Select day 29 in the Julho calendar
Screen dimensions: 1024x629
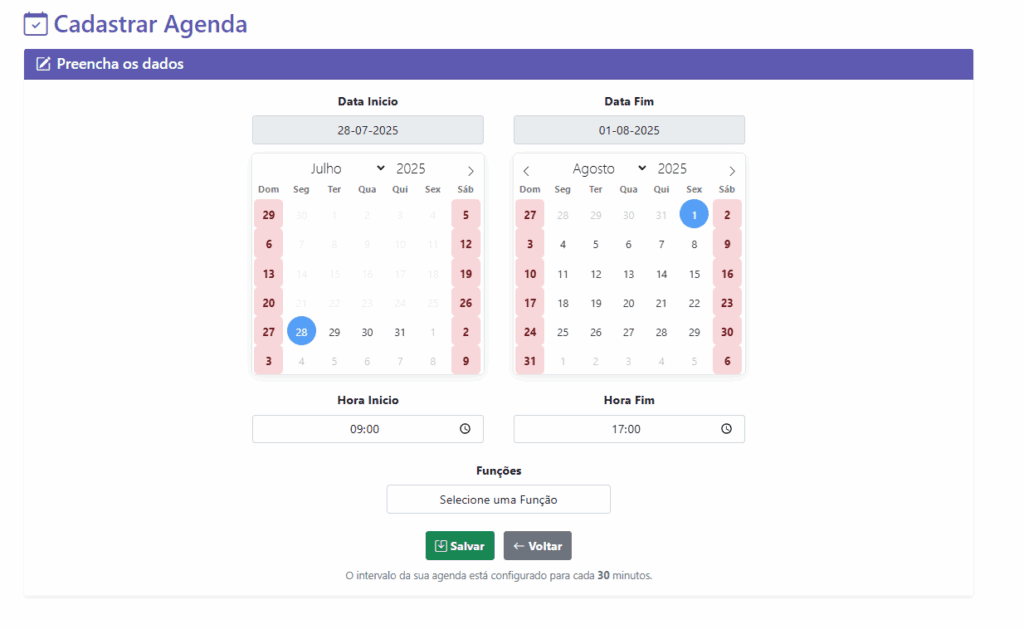[335, 332]
